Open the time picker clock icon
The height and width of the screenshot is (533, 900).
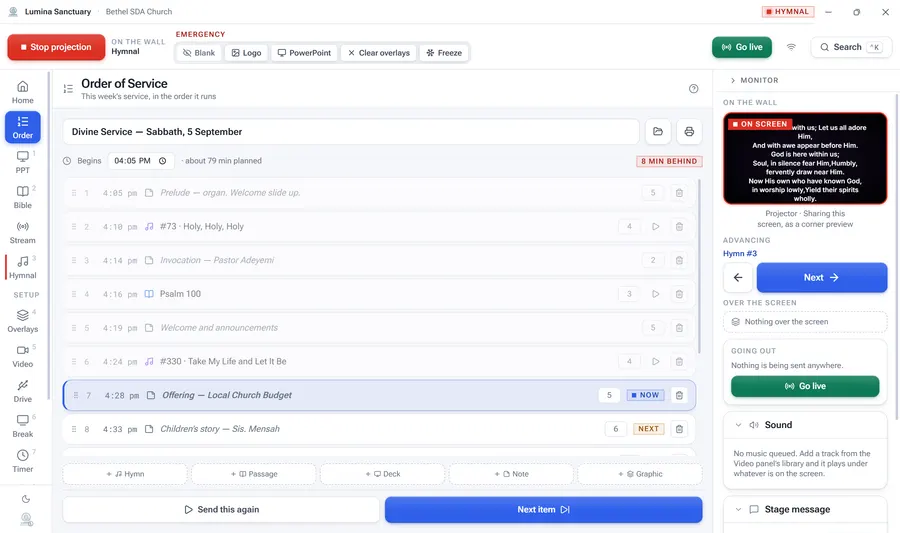[162, 161]
